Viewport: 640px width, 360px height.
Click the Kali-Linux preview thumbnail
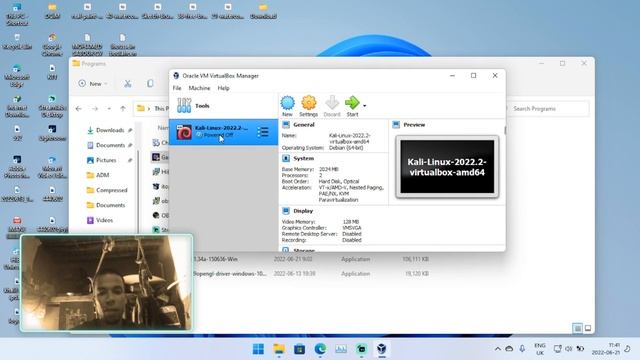tap(447, 167)
